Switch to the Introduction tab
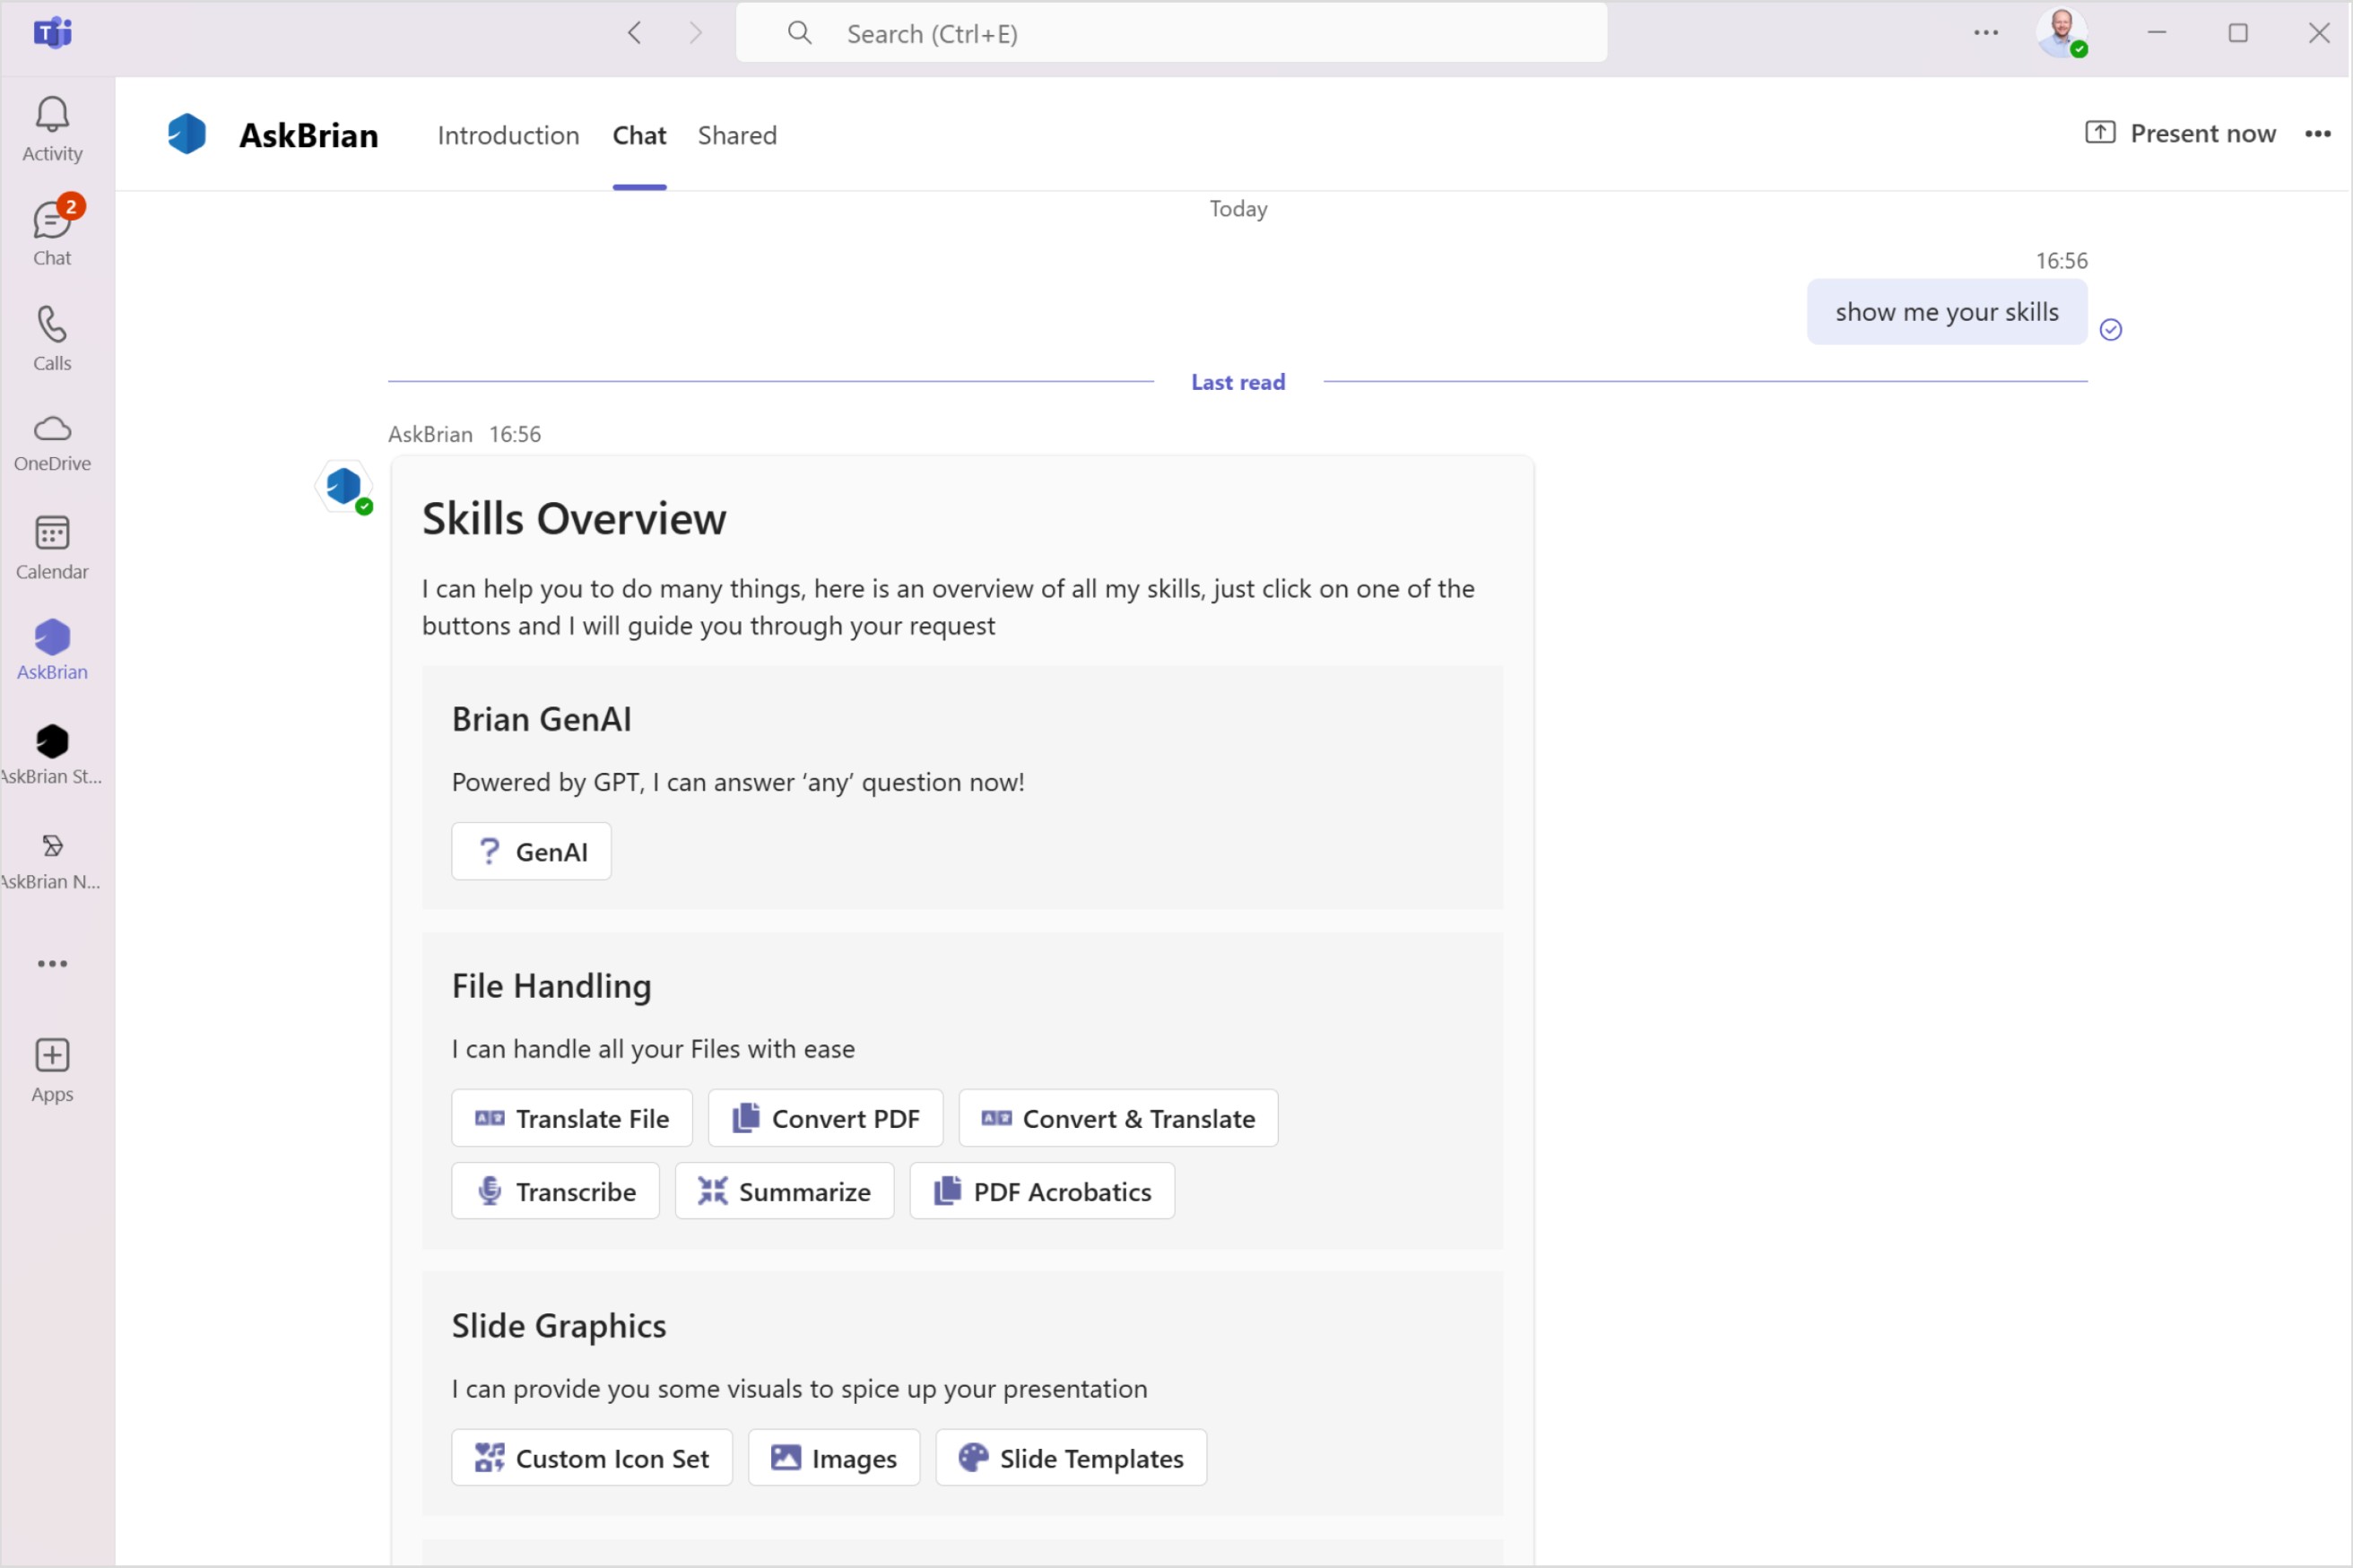Screen dimensions: 2353x1568 coord(508,135)
